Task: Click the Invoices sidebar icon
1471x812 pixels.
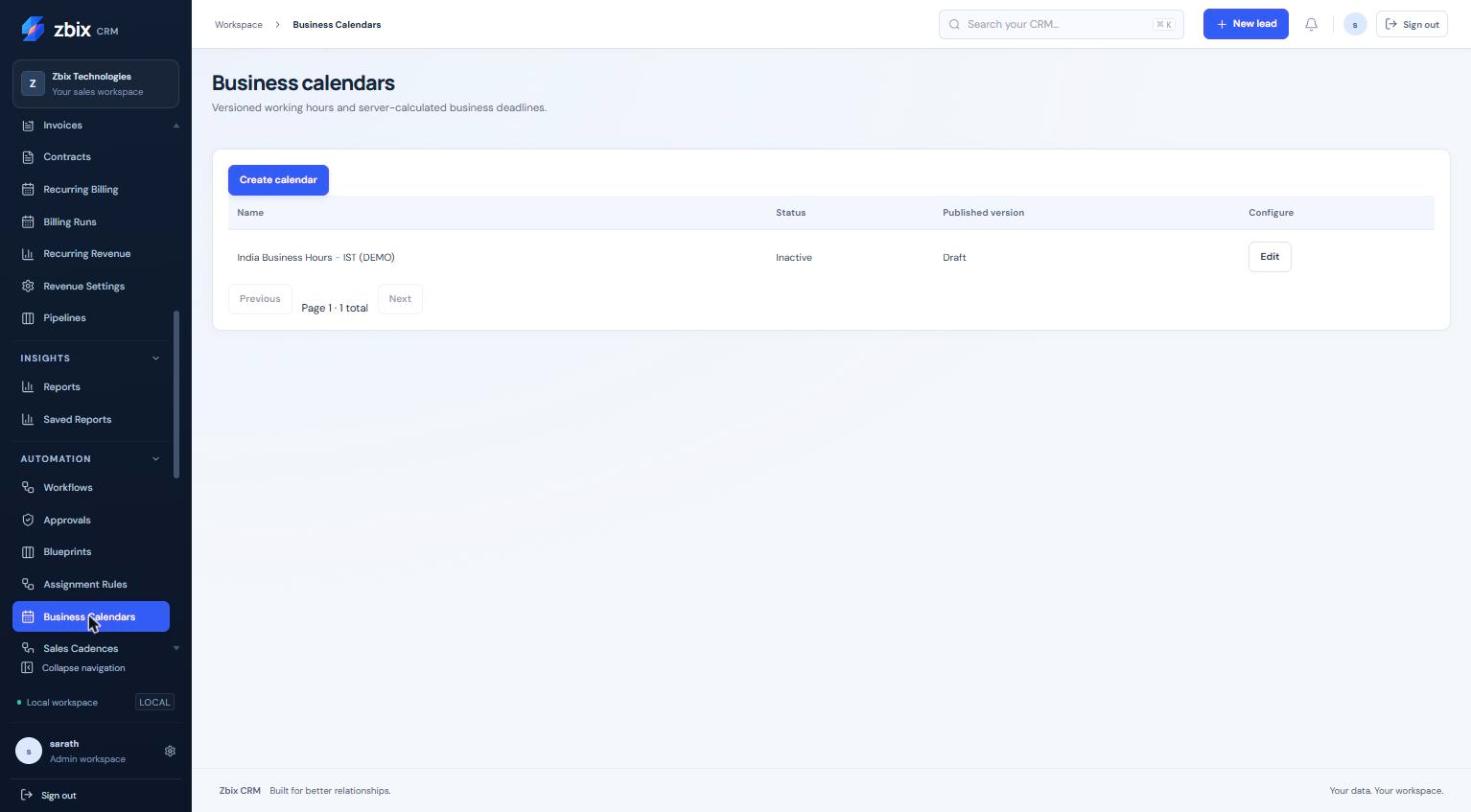Action: 28,125
